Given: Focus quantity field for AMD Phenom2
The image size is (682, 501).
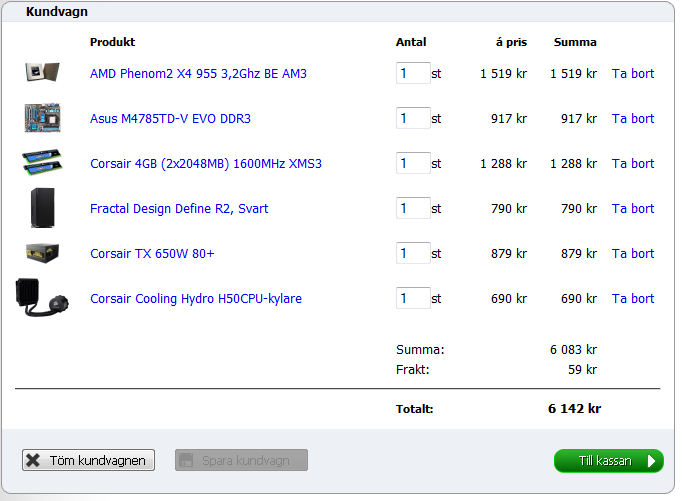Looking at the screenshot, I should (x=412, y=73).
